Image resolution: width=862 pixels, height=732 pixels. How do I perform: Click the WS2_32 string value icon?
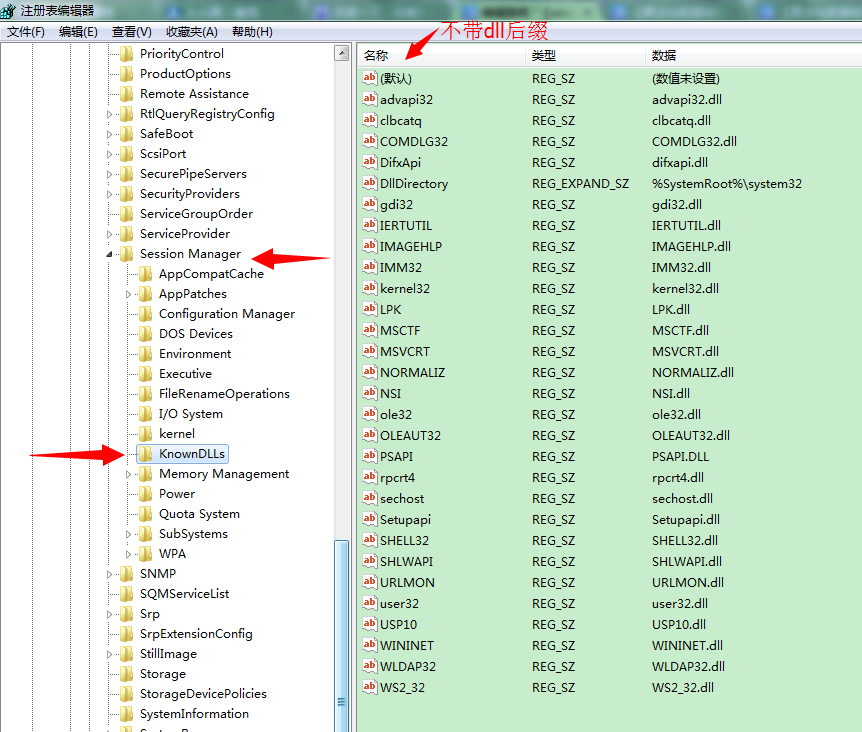click(369, 687)
